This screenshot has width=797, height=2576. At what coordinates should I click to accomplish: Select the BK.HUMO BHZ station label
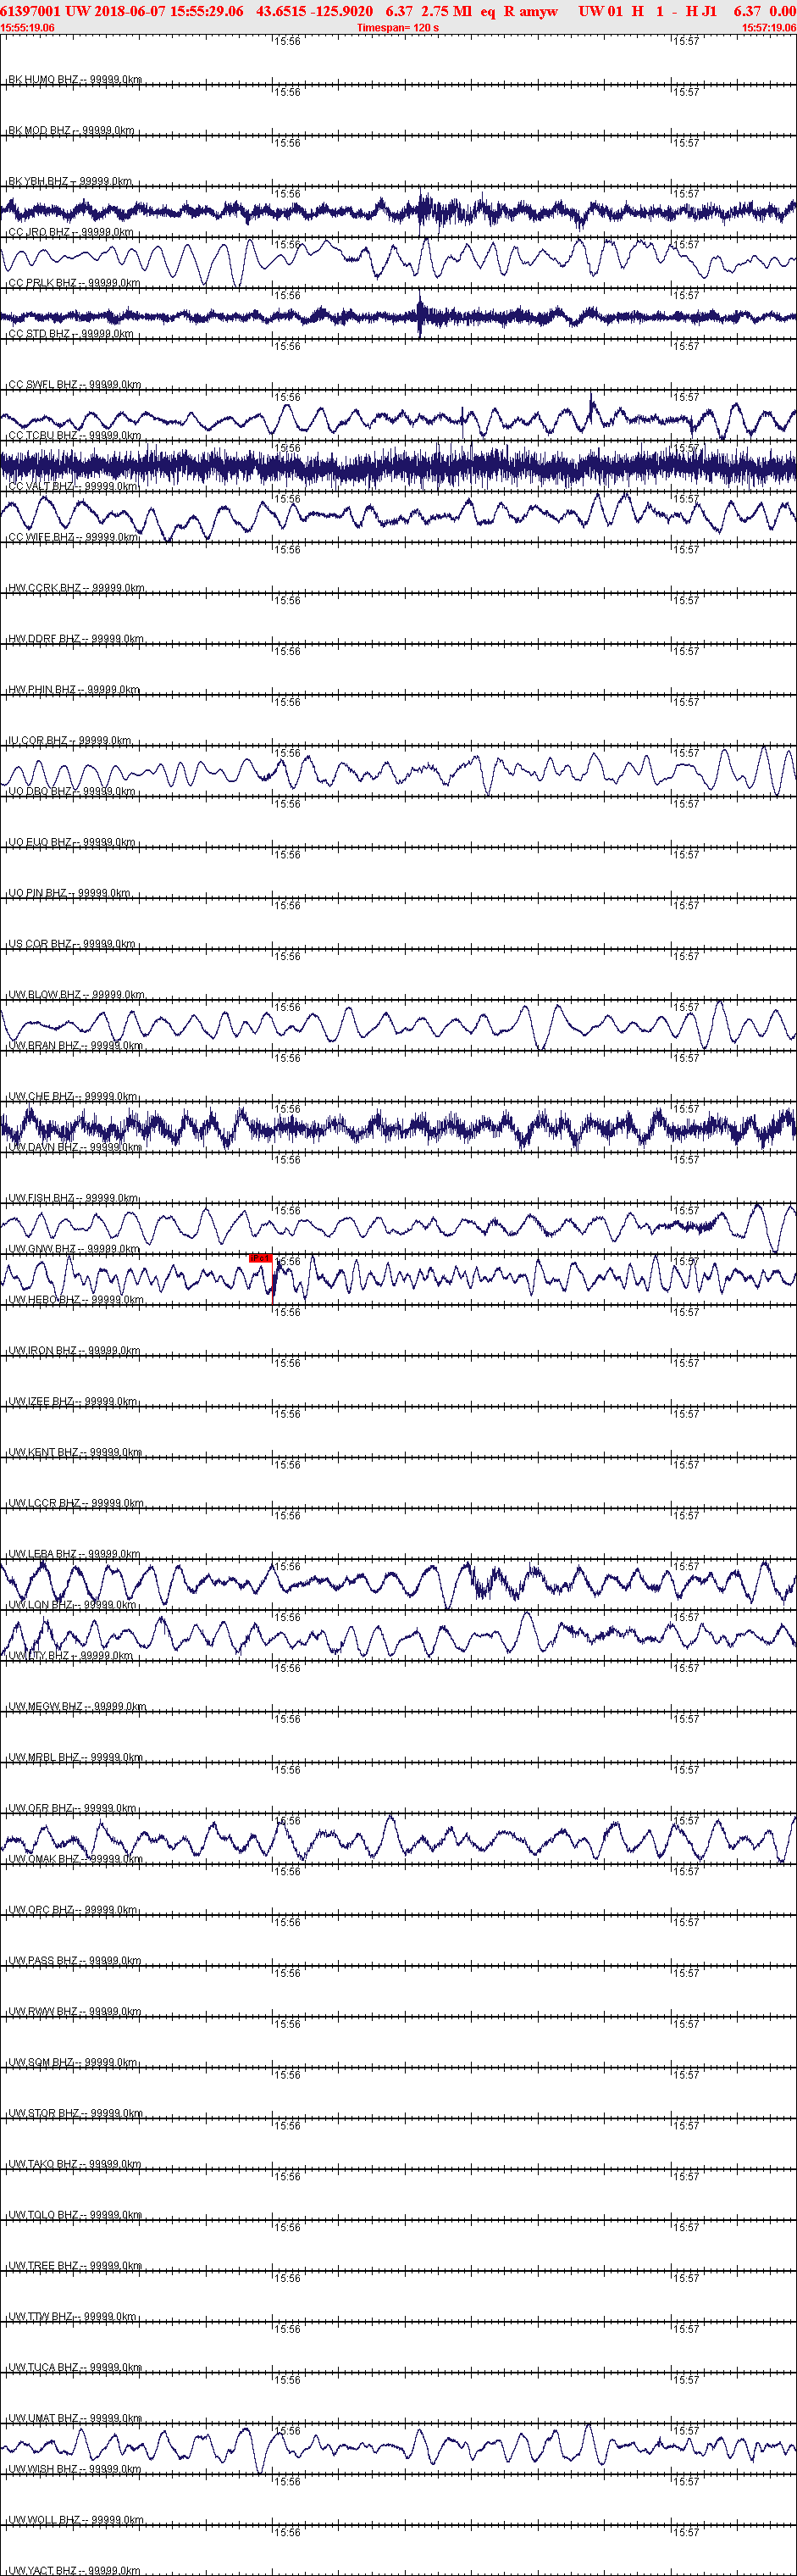click(x=75, y=80)
